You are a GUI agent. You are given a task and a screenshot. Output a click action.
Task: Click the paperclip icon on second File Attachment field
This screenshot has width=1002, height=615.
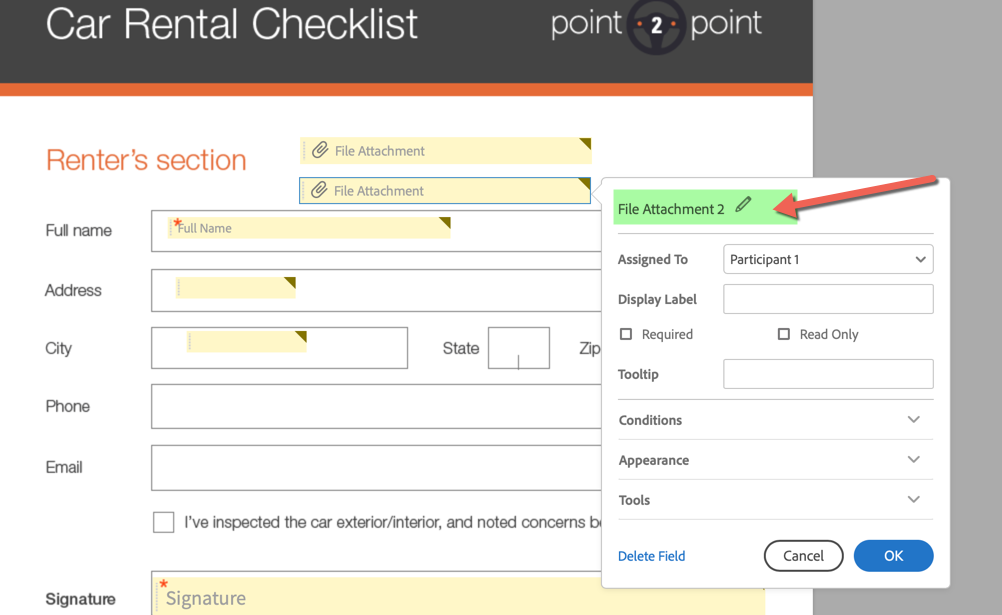click(320, 190)
